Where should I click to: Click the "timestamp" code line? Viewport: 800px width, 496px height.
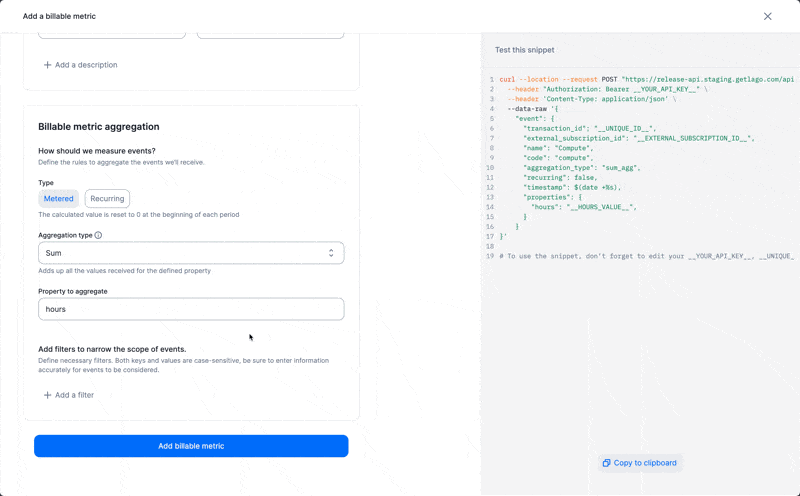point(572,187)
